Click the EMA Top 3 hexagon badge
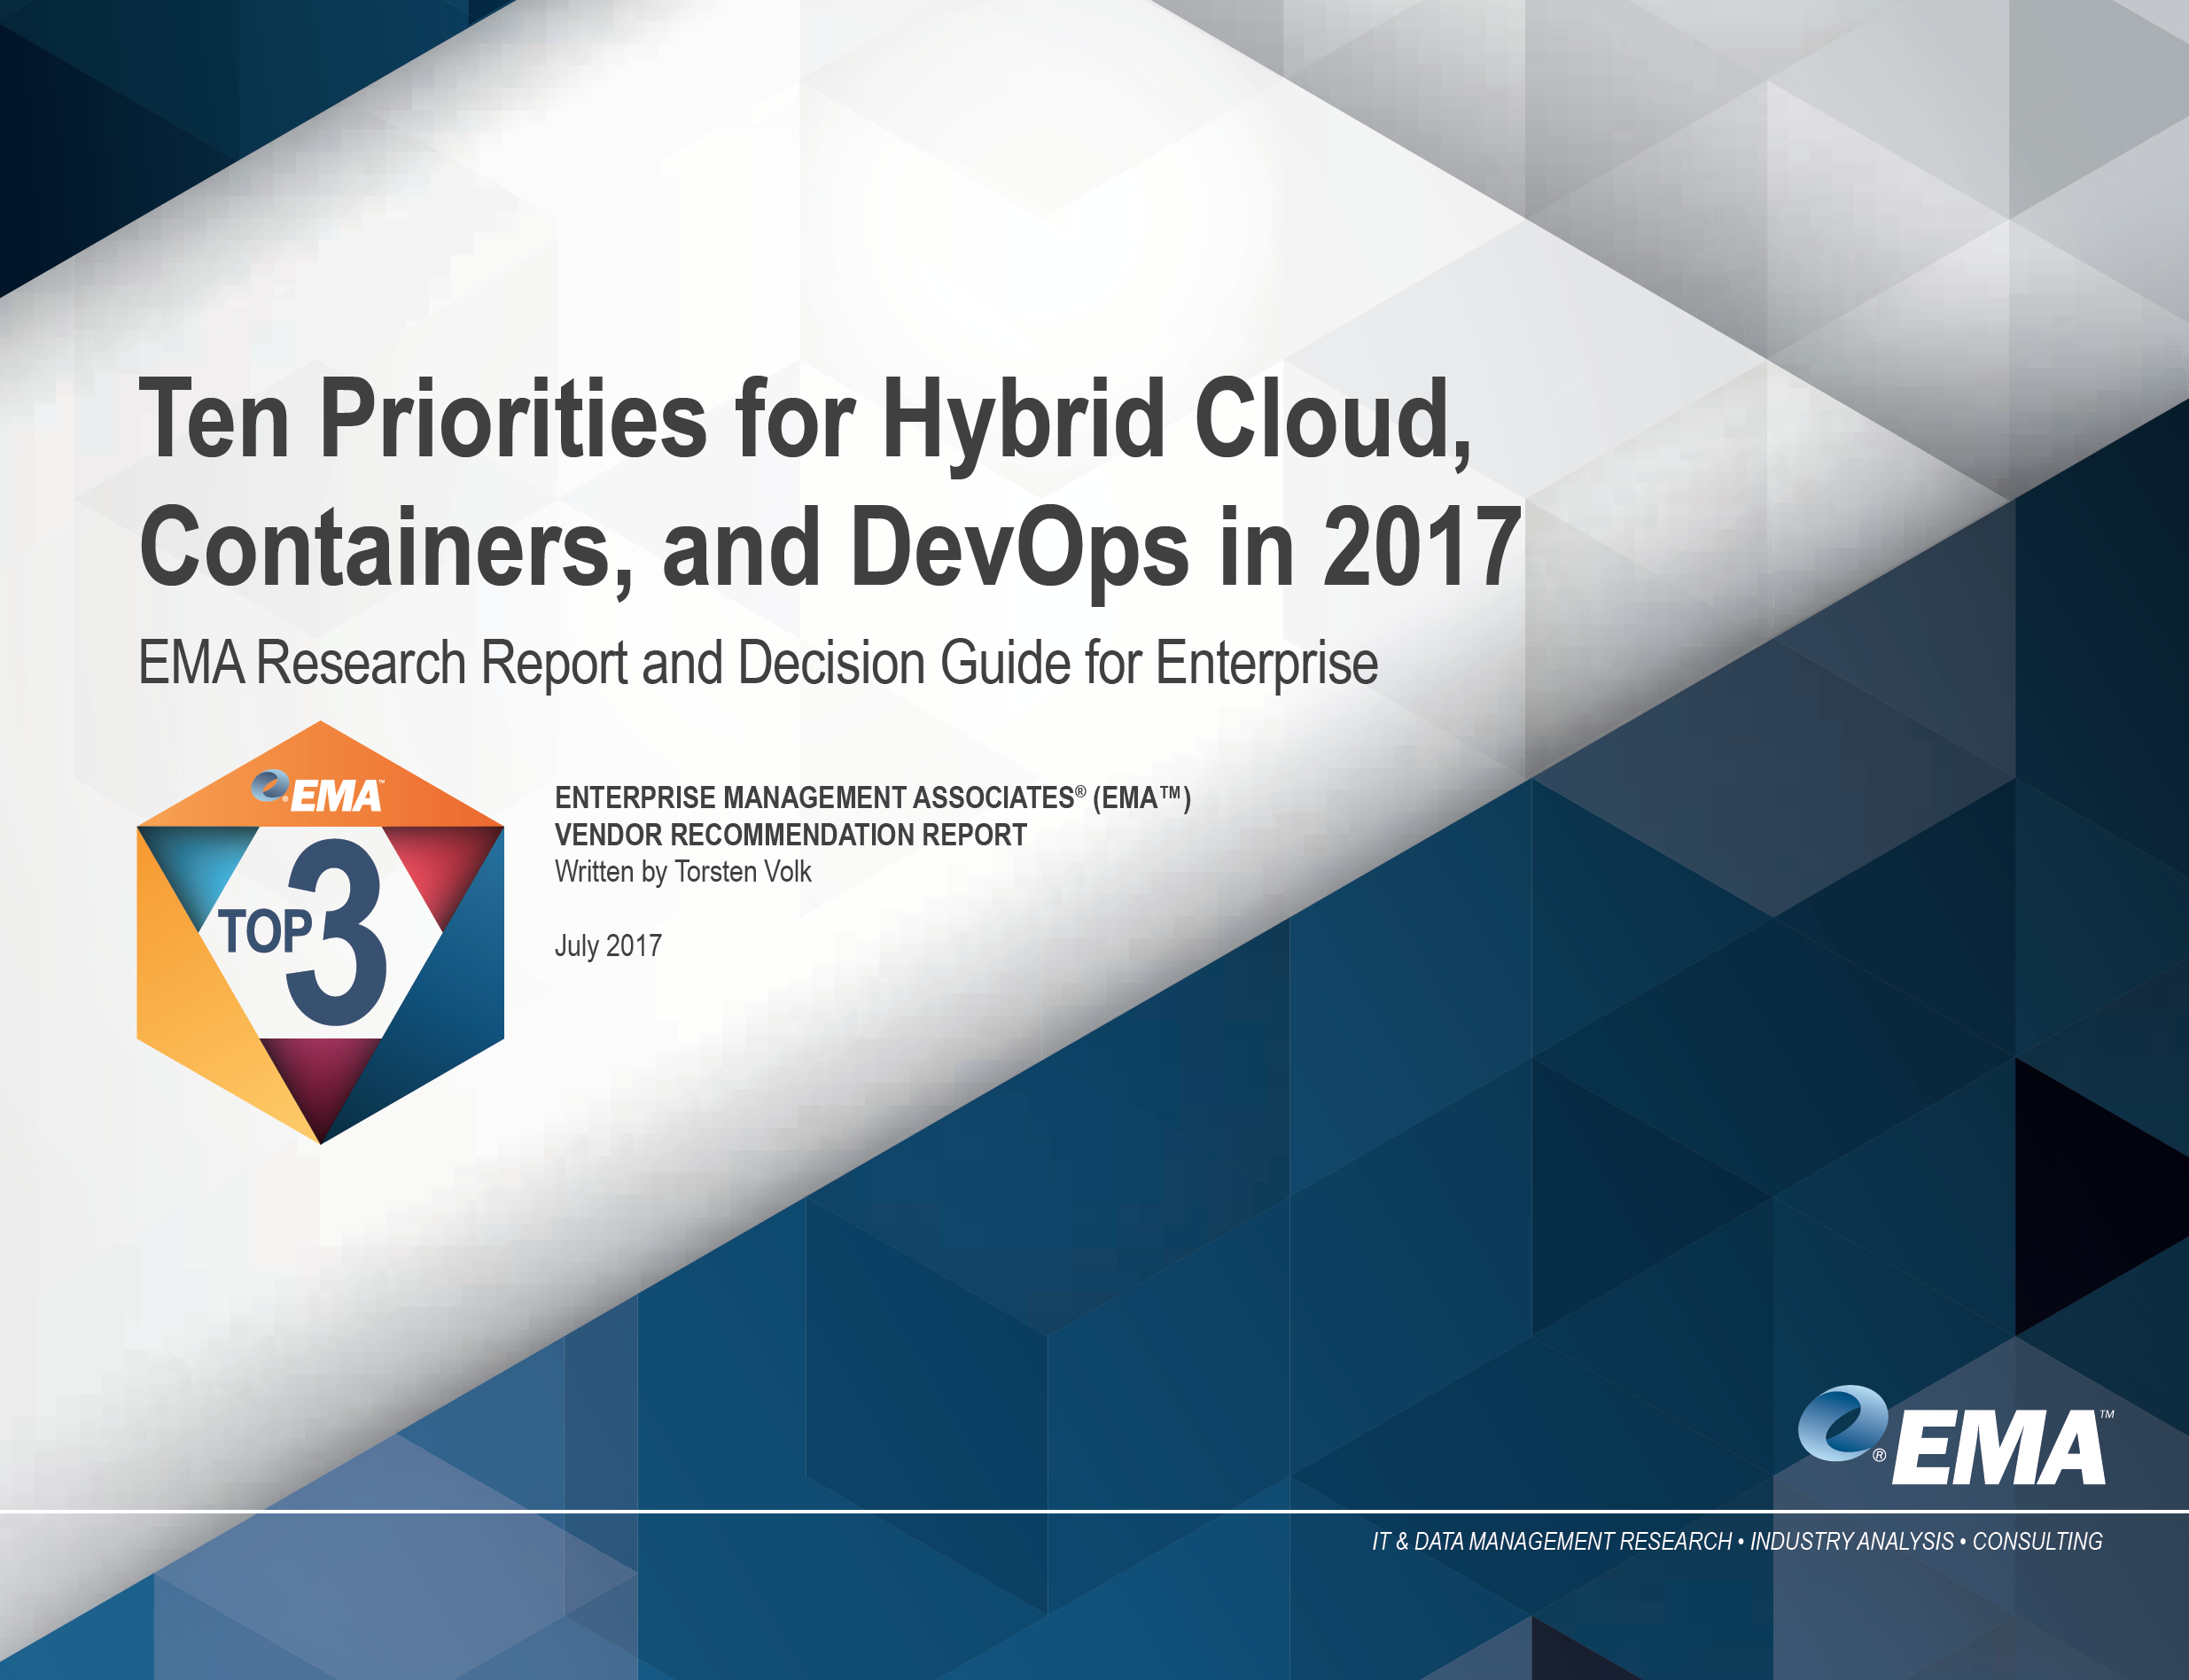This screenshot has height=1680, width=2189. [x=320, y=932]
